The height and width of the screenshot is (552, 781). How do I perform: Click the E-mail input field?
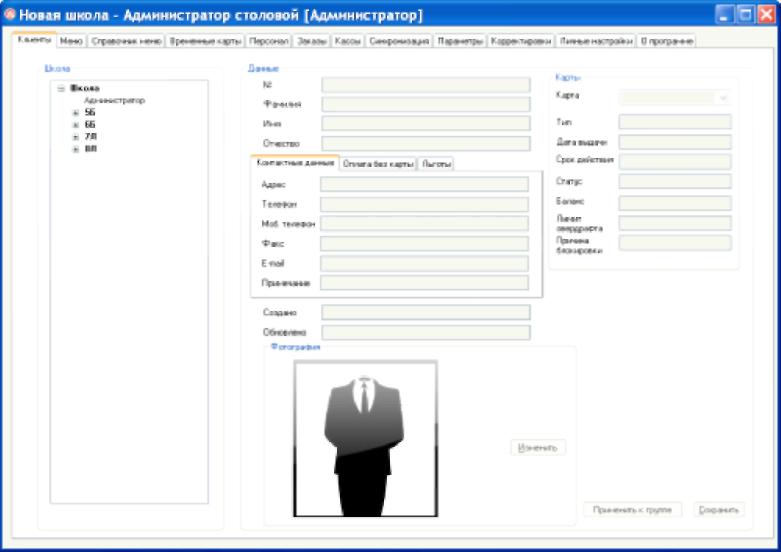[424, 263]
